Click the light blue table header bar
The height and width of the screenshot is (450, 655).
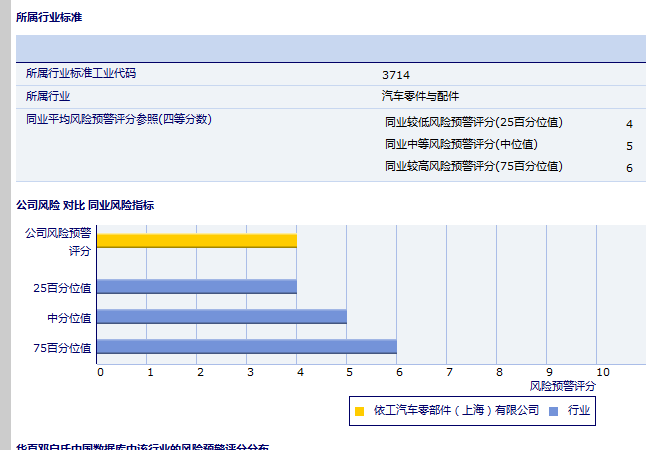pos(330,49)
